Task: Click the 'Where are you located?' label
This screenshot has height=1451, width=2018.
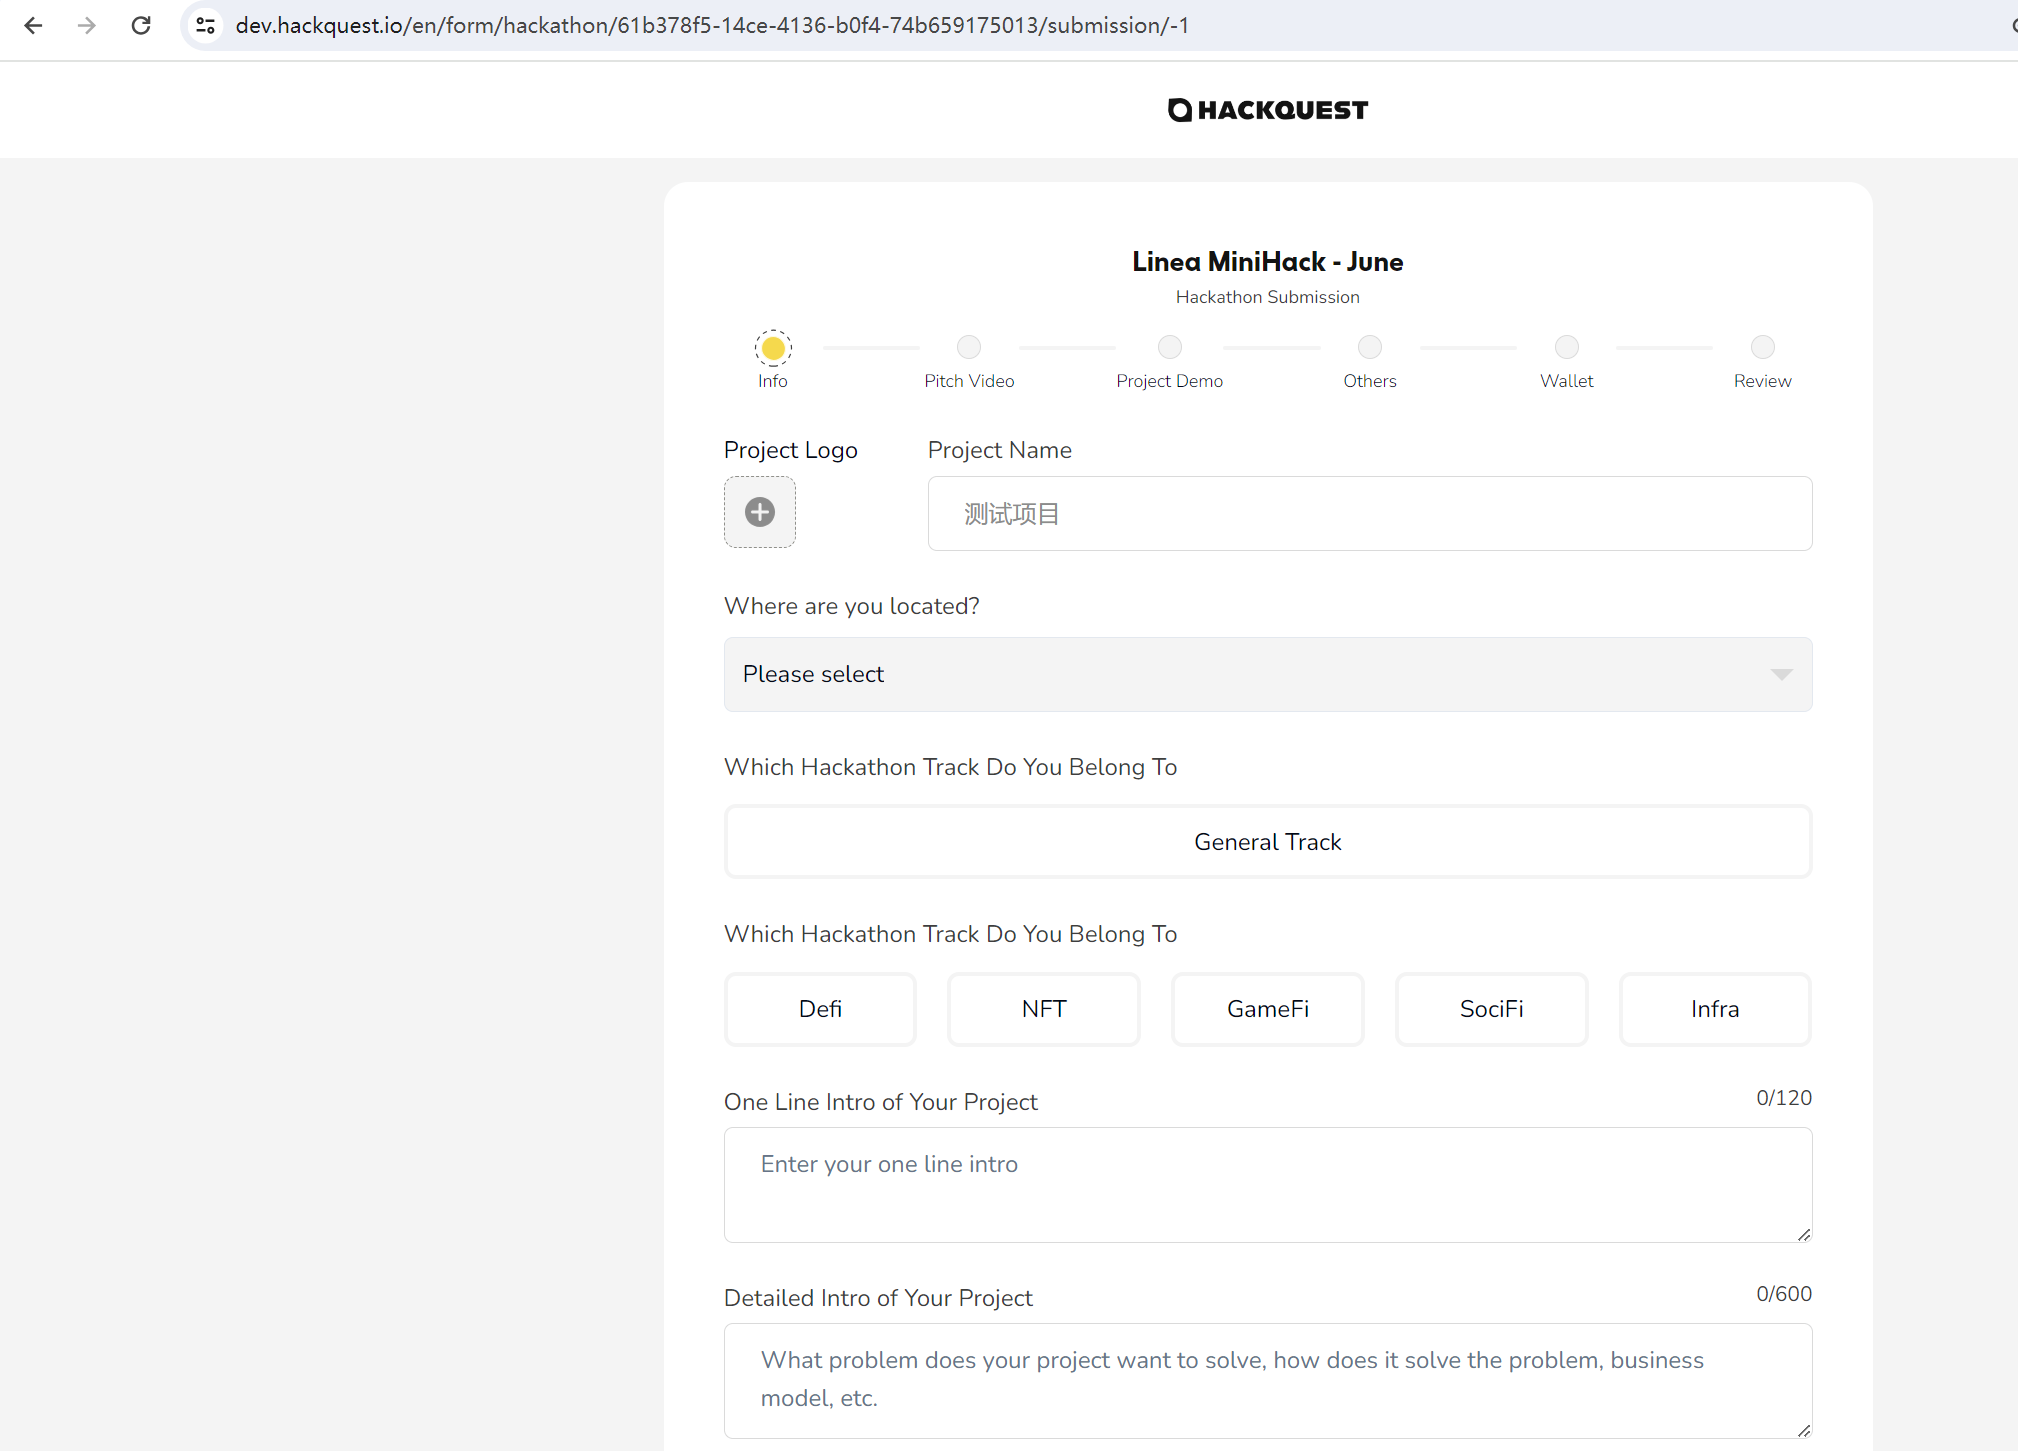Action: pyautogui.click(x=852, y=606)
